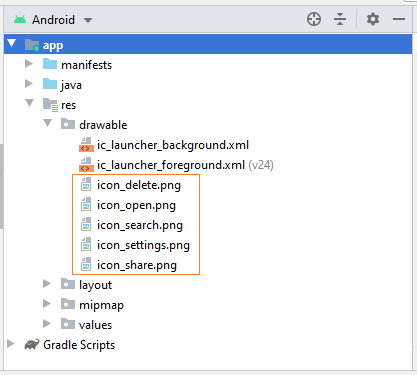Click the res folder icon
Screen dimensions: 417x375
[50, 105]
